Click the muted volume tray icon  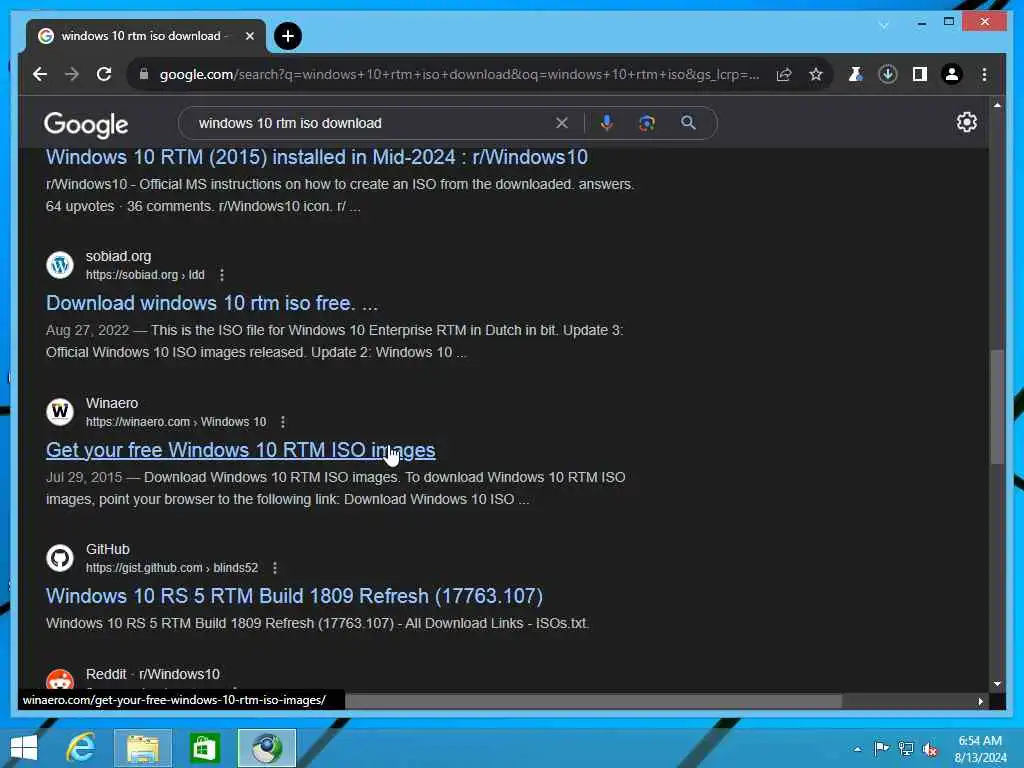930,748
